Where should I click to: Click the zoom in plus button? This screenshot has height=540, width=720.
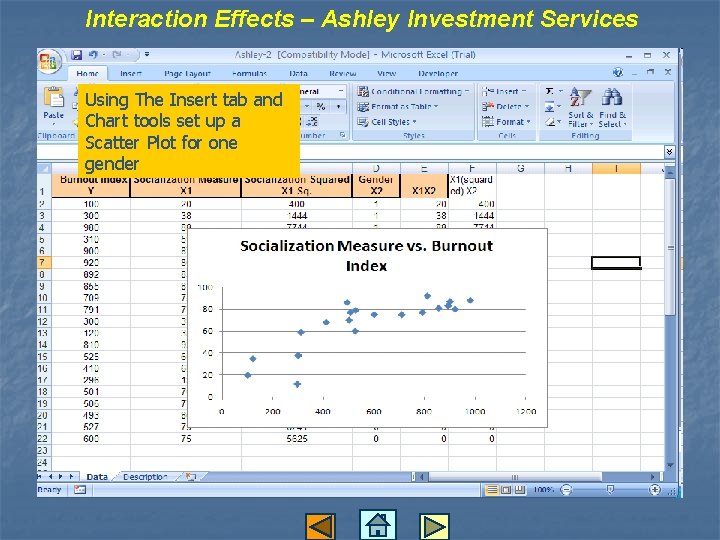click(655, 490)
